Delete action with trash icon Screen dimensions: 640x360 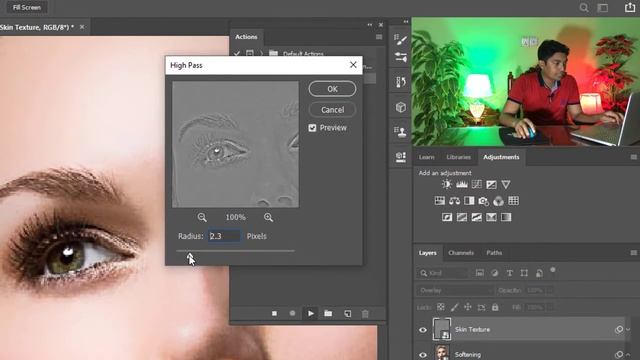click(365, 313)
